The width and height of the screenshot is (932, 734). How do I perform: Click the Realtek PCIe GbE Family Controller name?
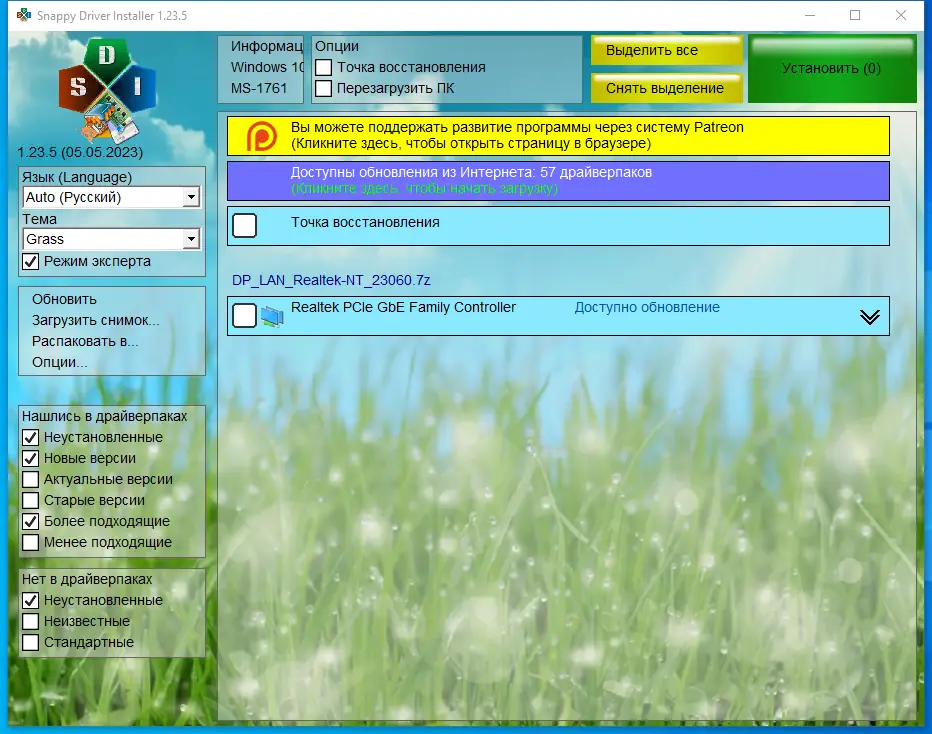403,307
